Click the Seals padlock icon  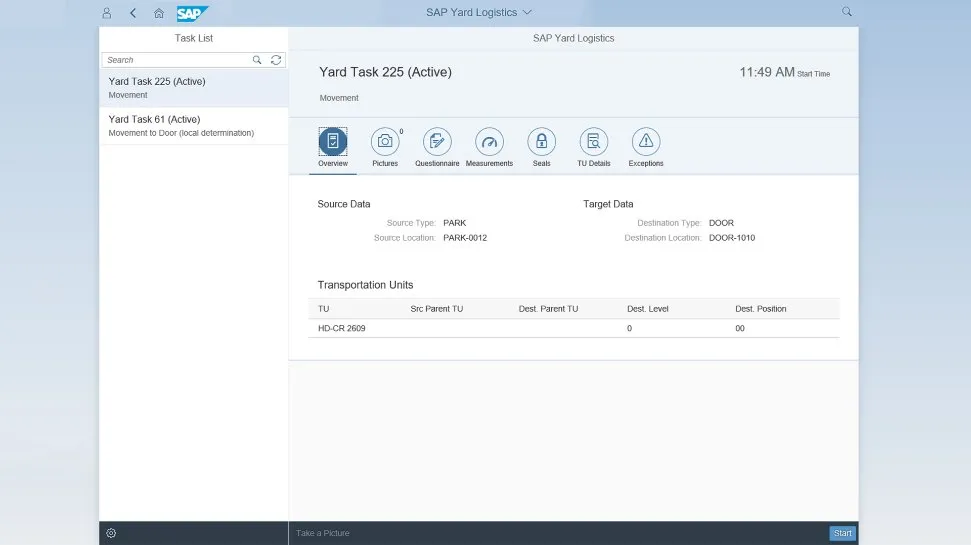point(541,142)
